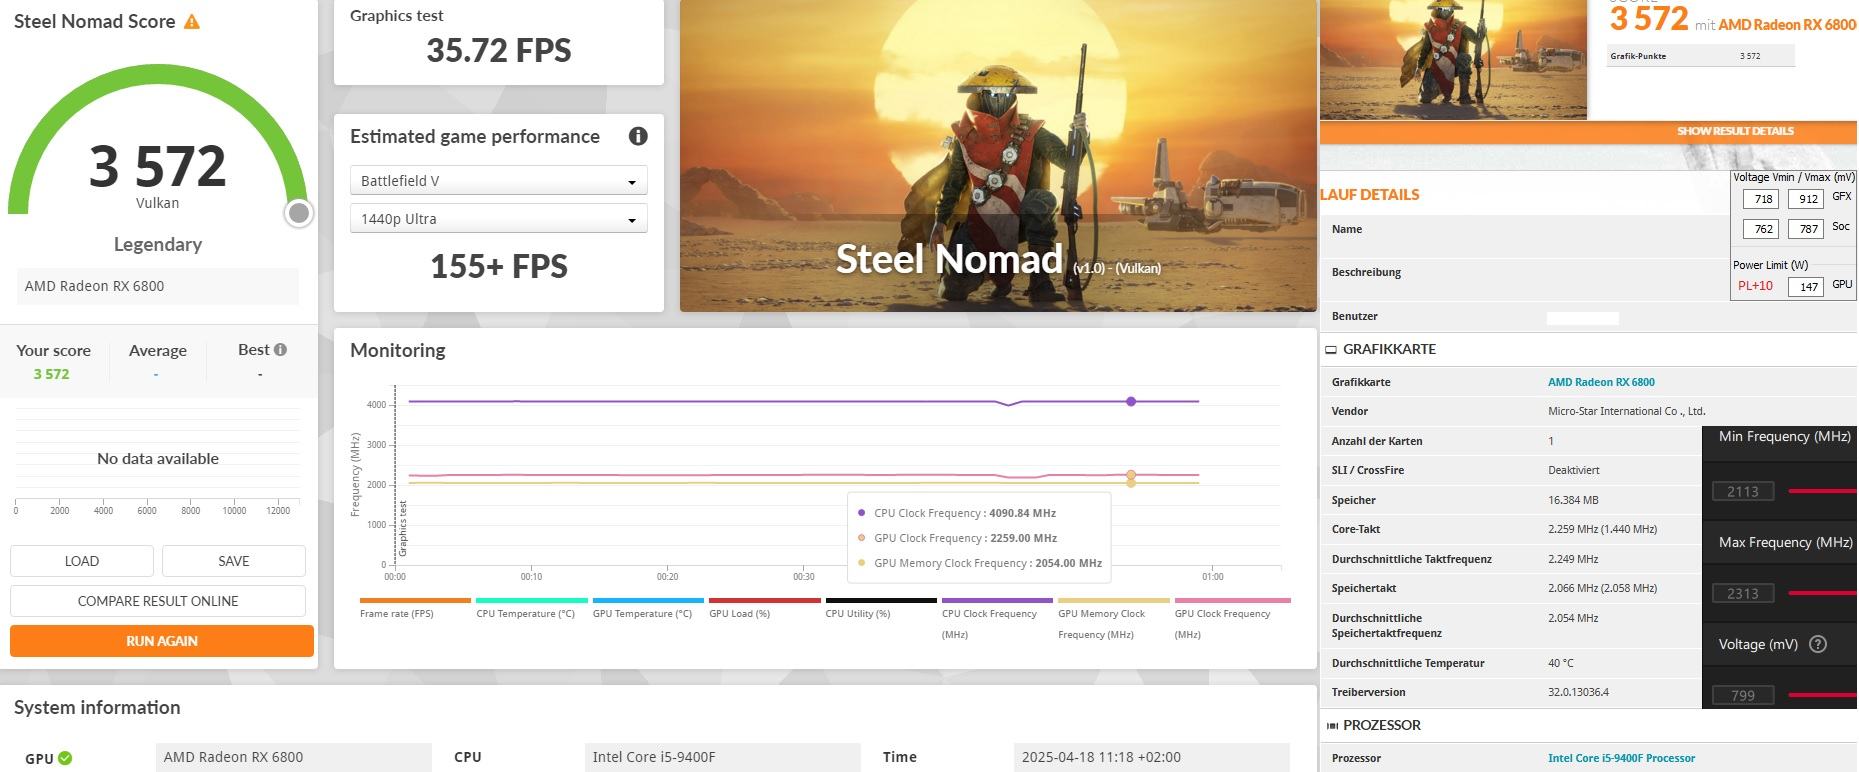Viewport: 1859px width, 772px height.
Task: Toggle the Frame rate (FPS) legend item
Action: pyautogui.click(x=415, y=608)
